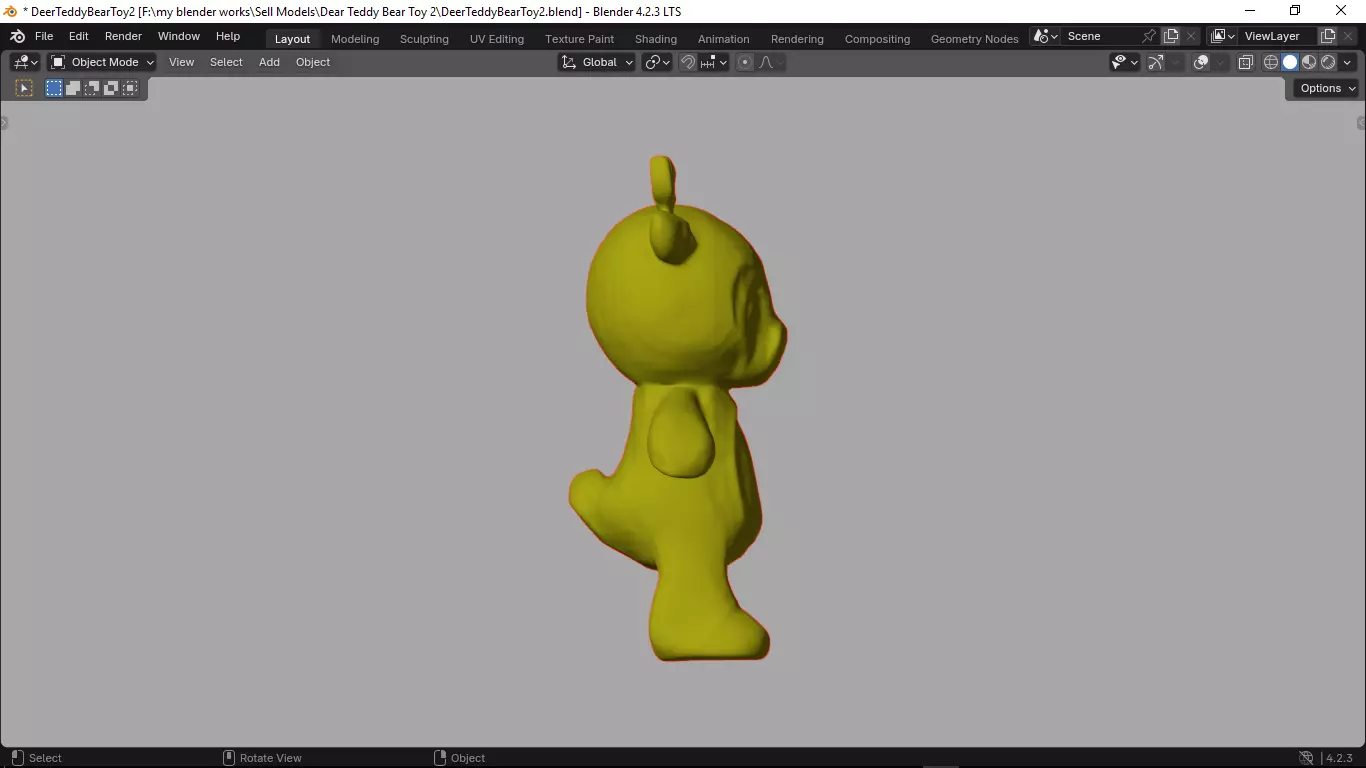
Task: Switch to Solid viewport shading
Action: [x=1290, y=62]
